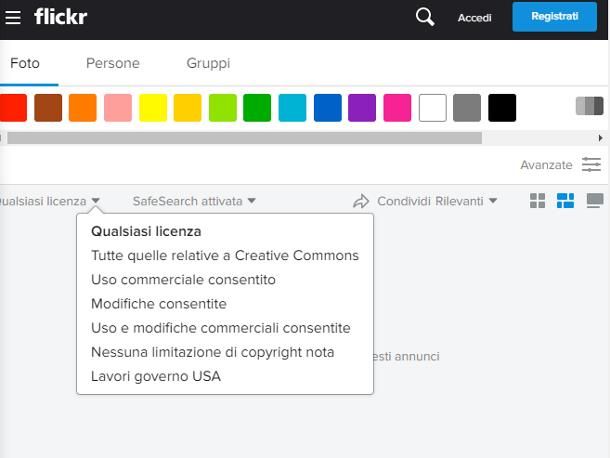Collapse the Qualsiasi licenza dropdown

coord(50,201)
